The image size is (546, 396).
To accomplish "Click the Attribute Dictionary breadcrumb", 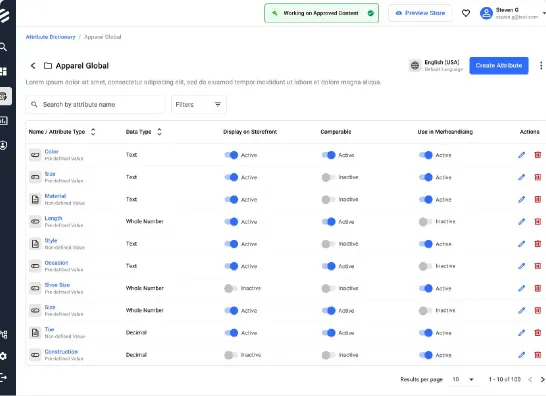I will pos(50,37).
